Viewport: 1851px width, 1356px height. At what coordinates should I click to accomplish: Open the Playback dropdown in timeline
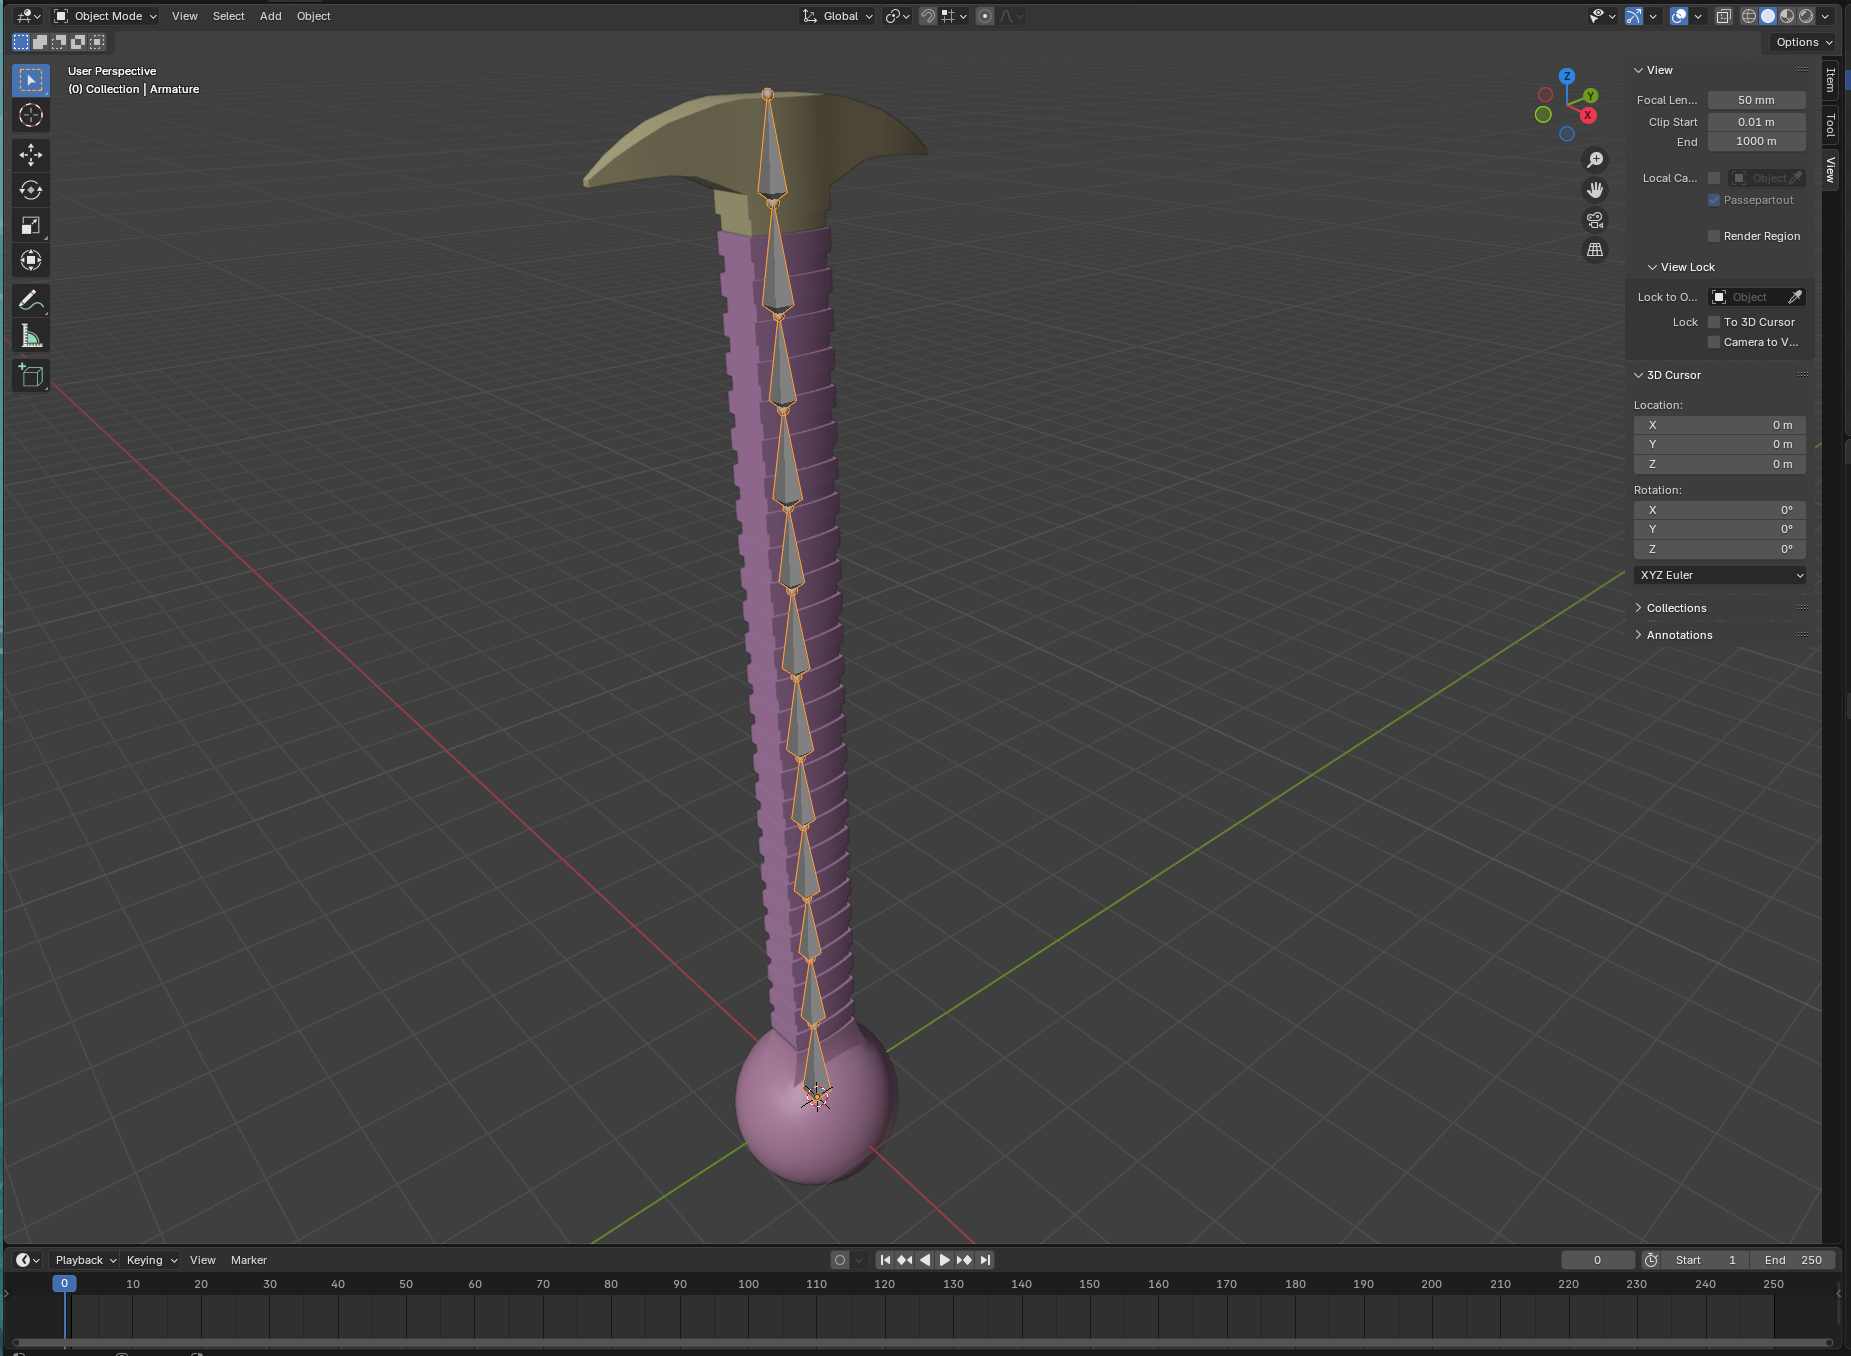point(85,1260)
